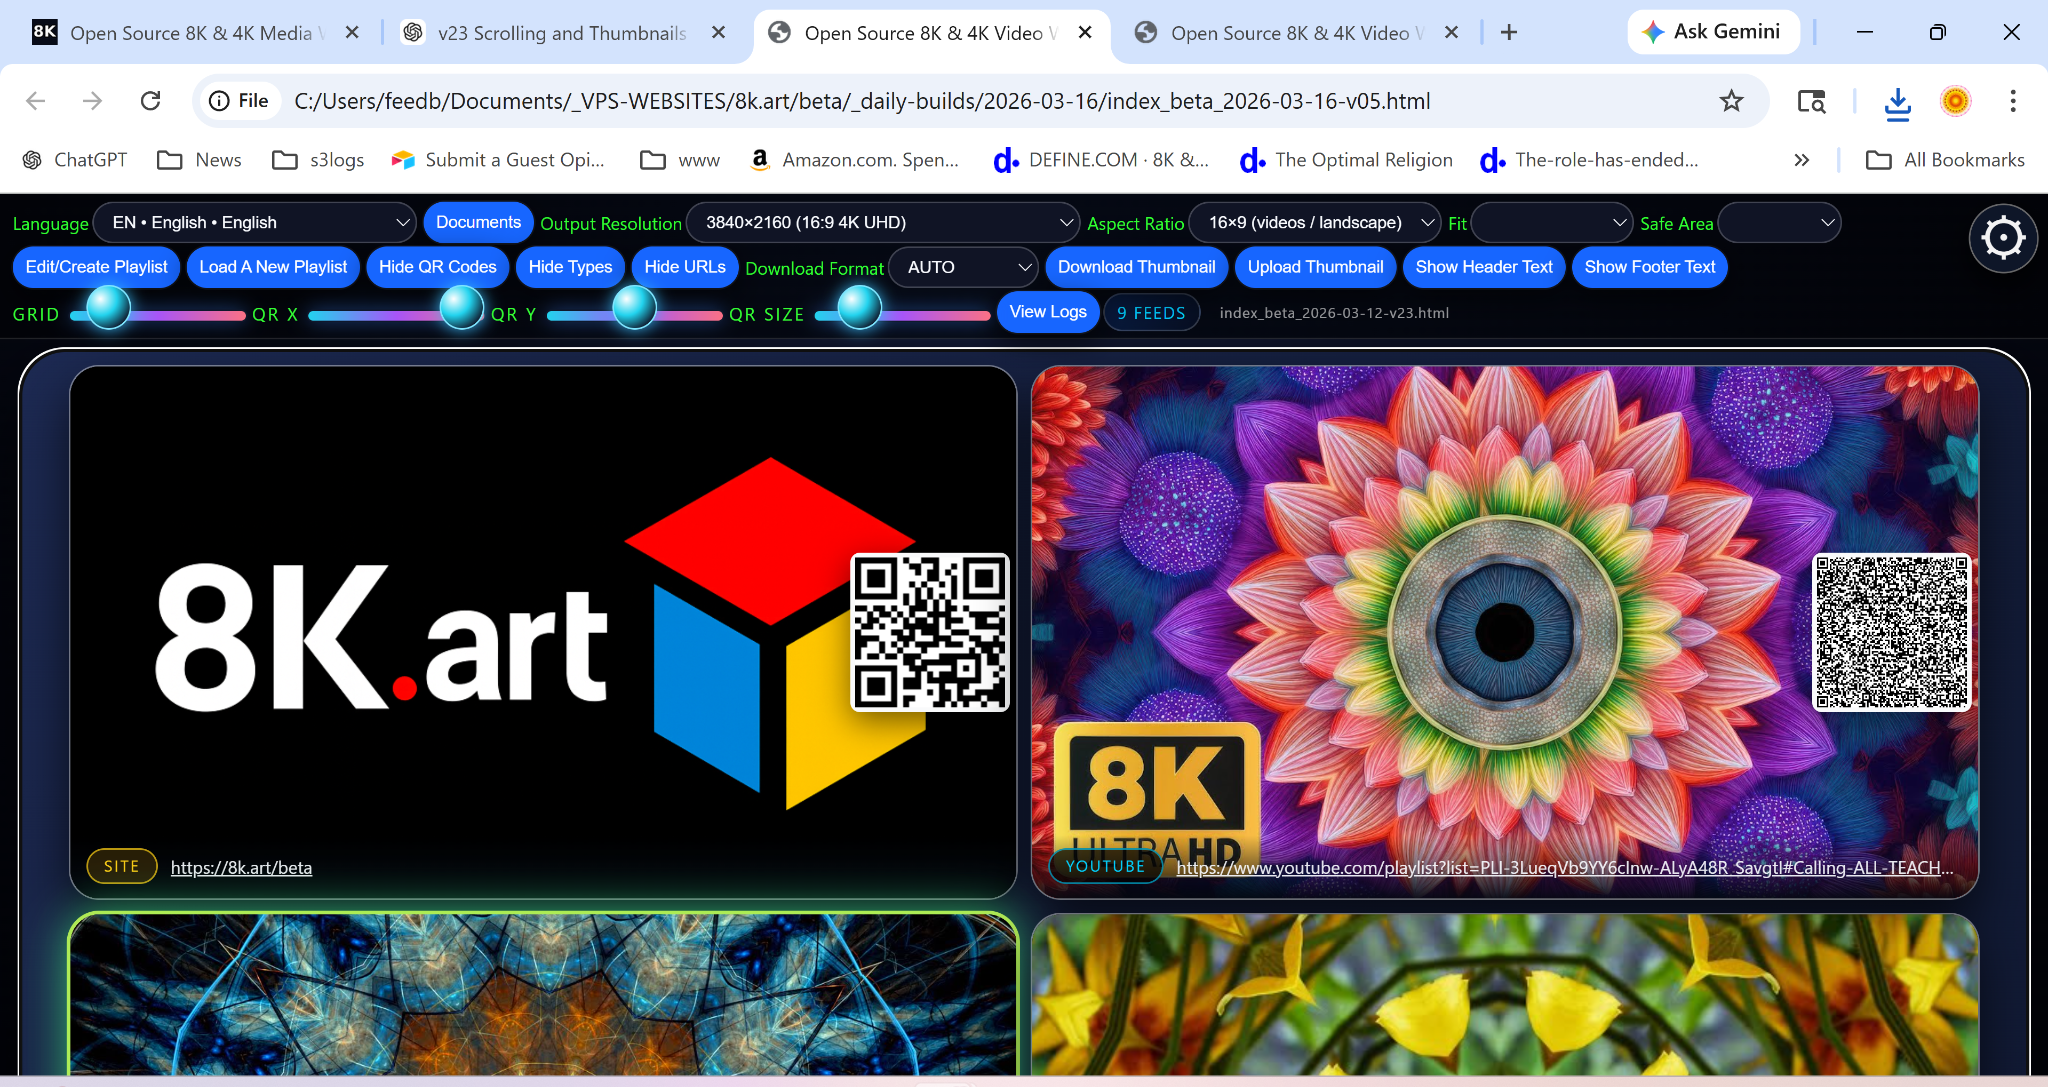Screen dimensions: 2048x1087
Task: Open the Aspect Ratio dropdown
Action: pos(1315,223)
